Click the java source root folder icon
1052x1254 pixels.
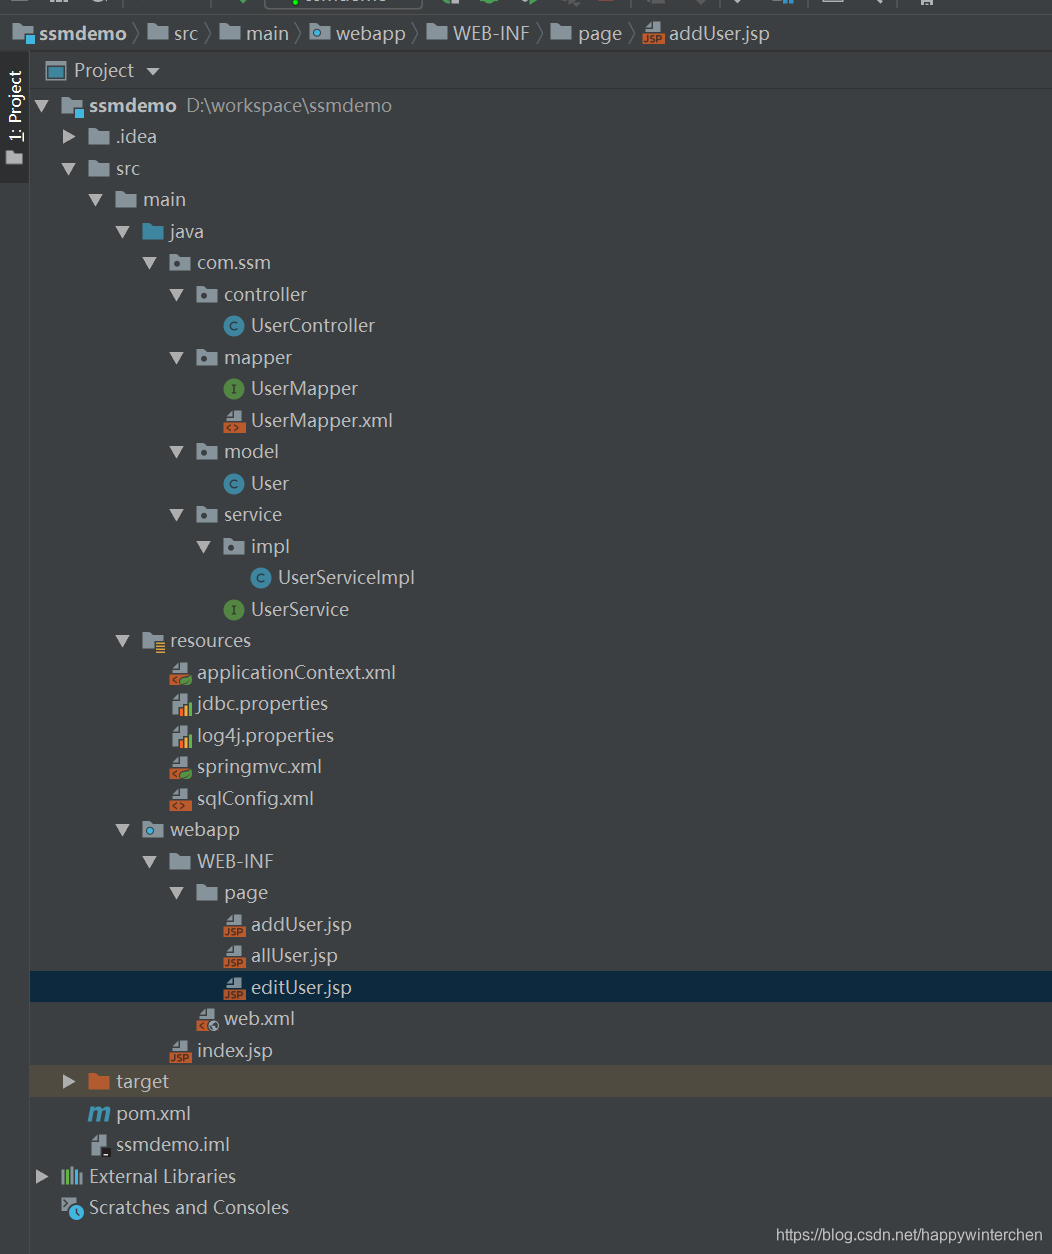pos(153,232)
